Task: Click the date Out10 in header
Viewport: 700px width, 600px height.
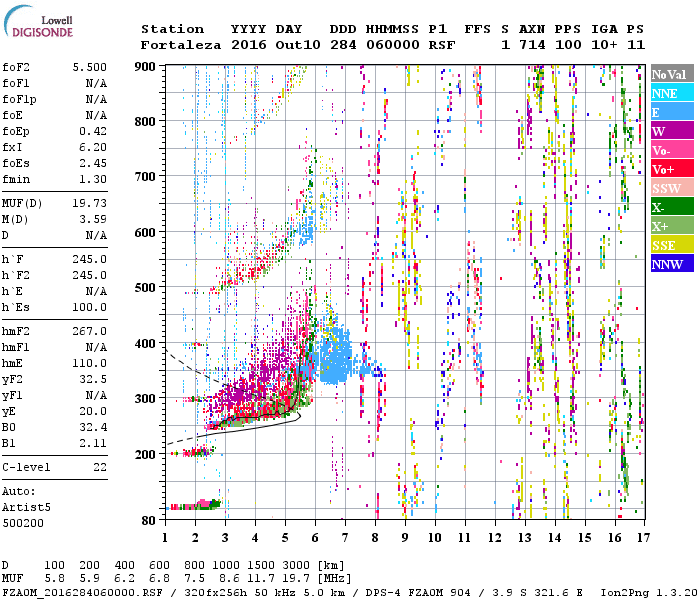Action: [298, 45]
